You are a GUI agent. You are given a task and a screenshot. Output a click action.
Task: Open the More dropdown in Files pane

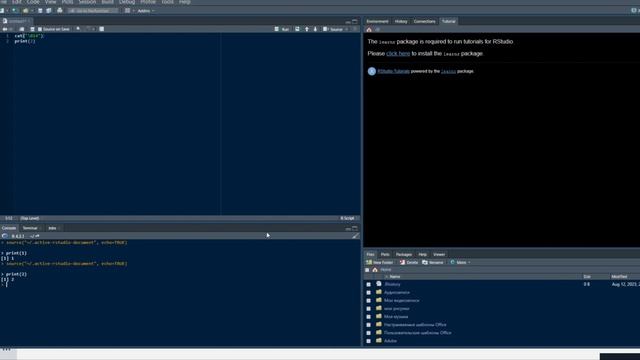tap(460, 262)
